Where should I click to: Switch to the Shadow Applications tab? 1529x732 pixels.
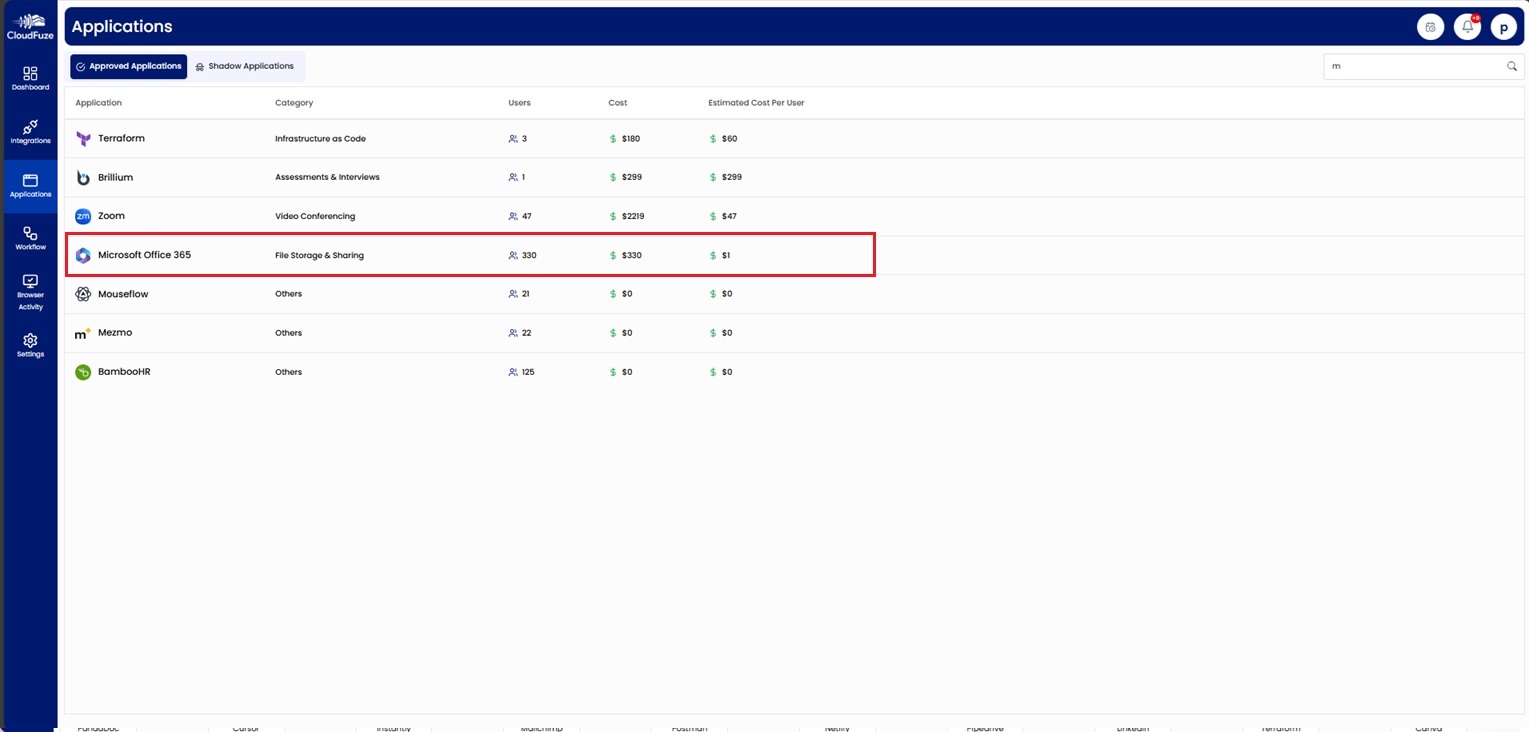pyautogui.click(x=245, y=66)
